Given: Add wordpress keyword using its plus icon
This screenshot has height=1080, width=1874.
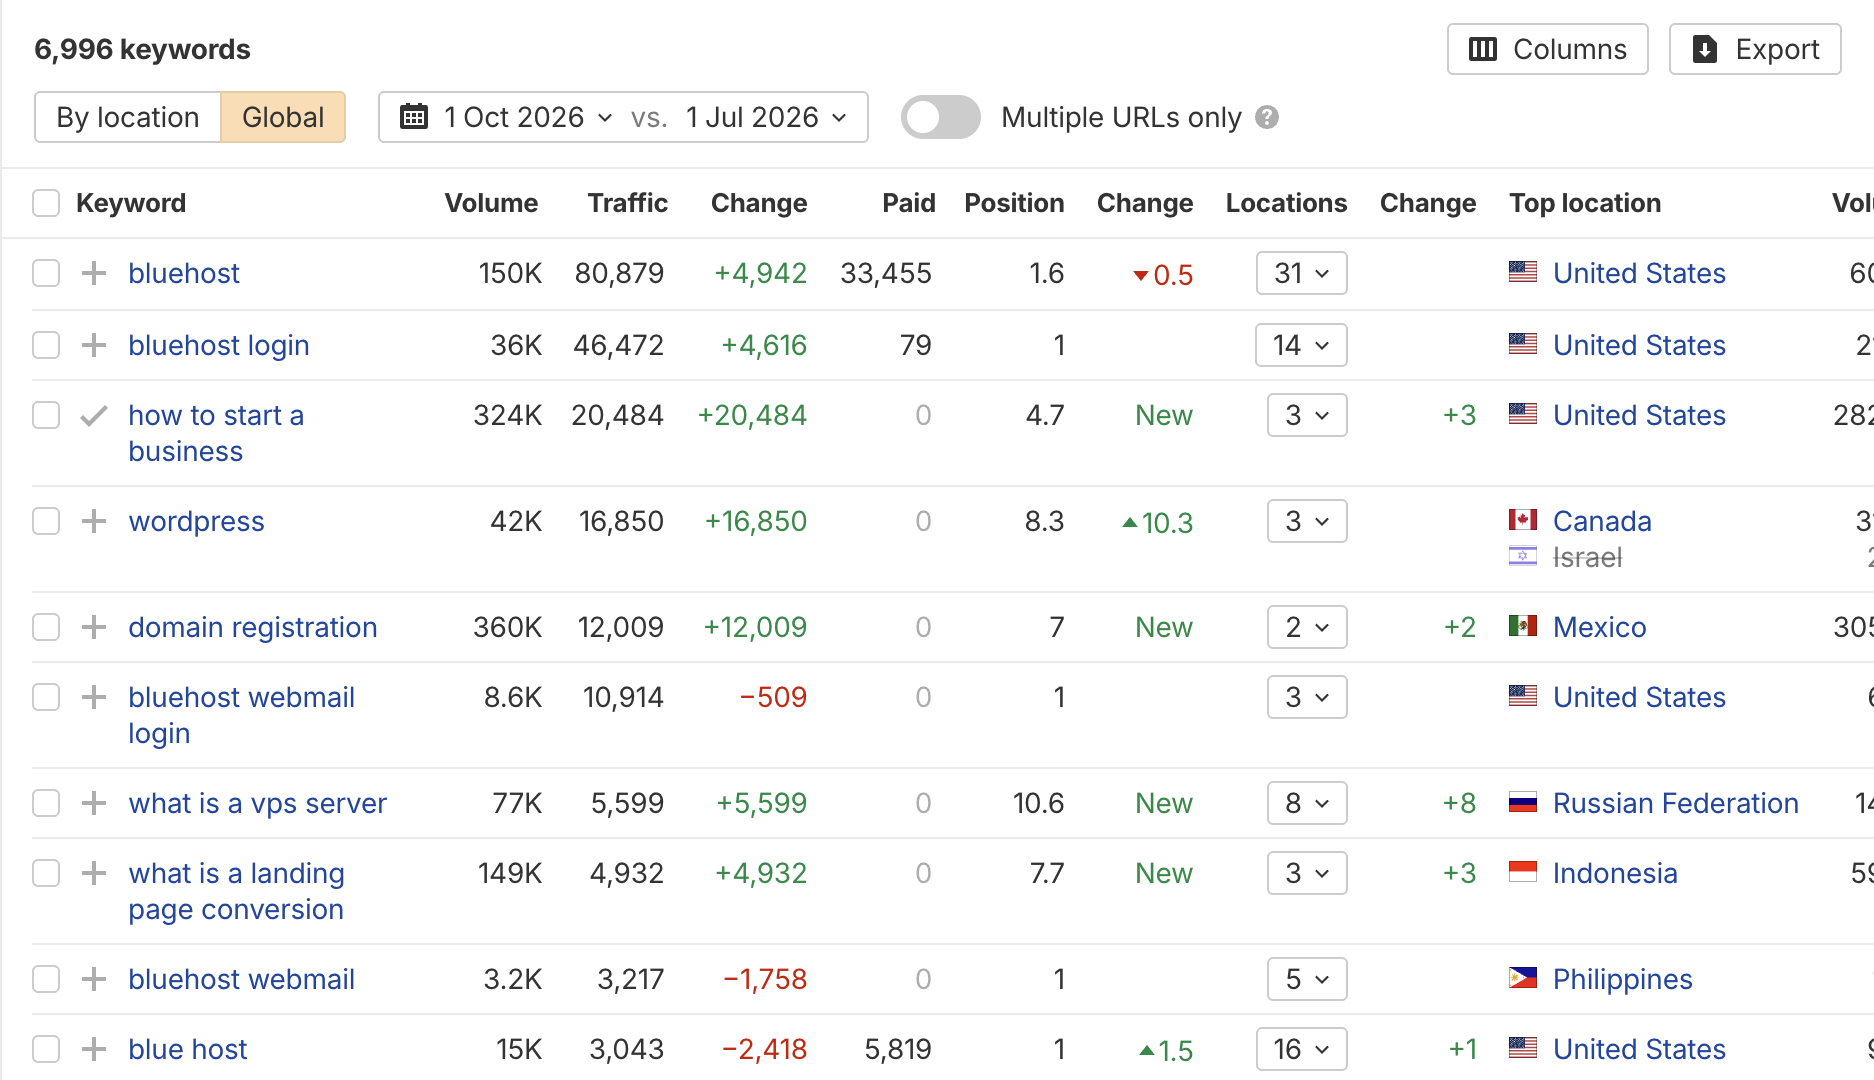Looking at the screenshot, I should point(94,521).
